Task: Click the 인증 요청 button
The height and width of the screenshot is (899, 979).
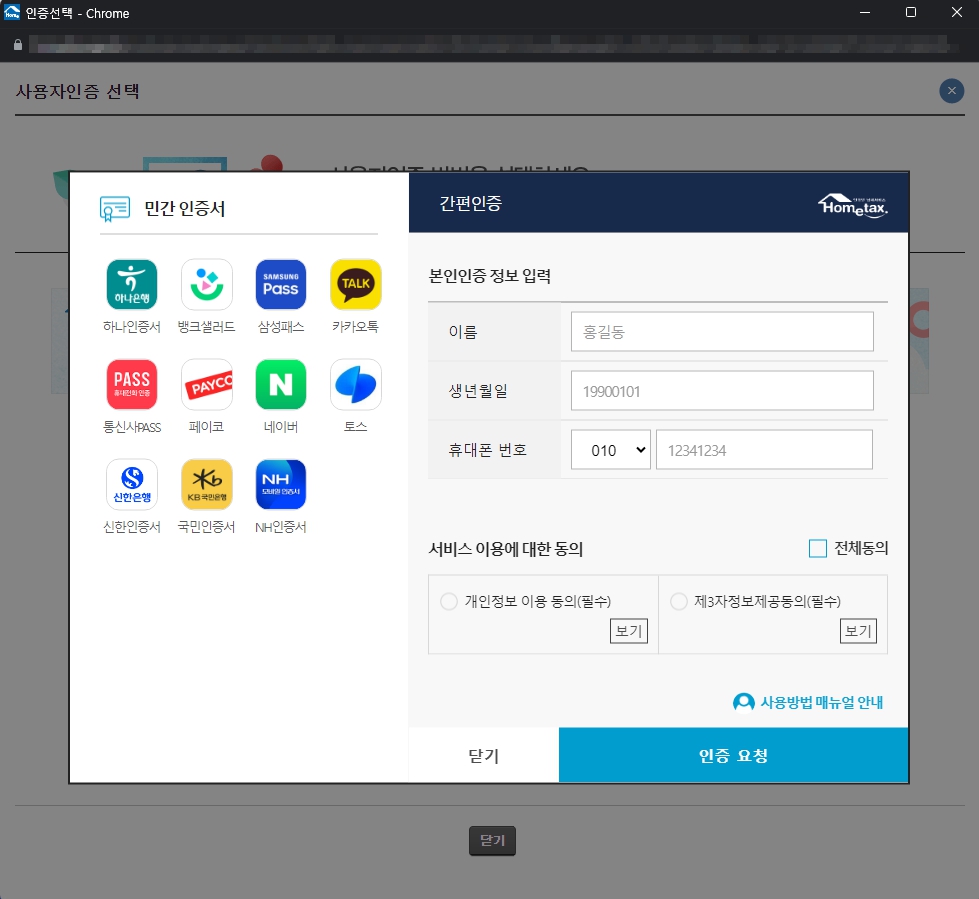Action: click(734, 755)
